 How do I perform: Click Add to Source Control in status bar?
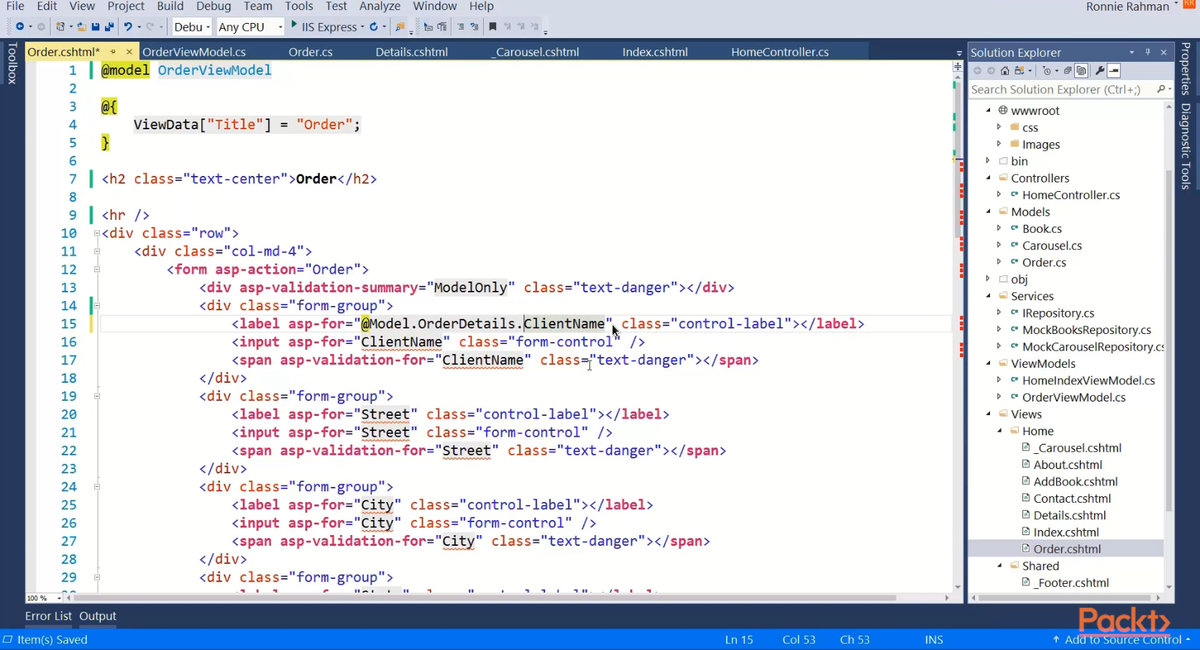1121,639
